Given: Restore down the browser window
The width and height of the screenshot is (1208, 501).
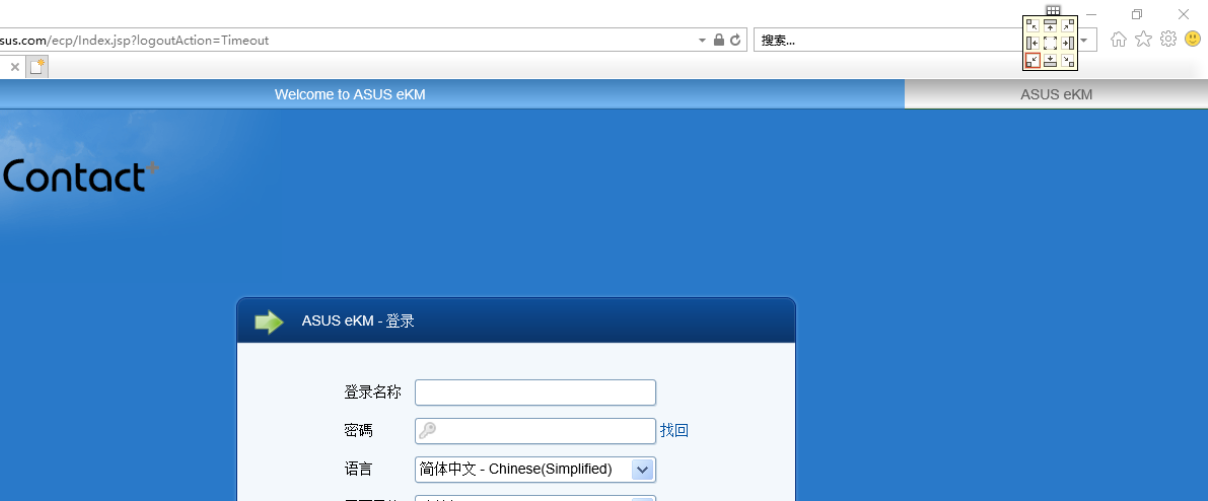Looking at the screenshot, I should coord(1137,14).
